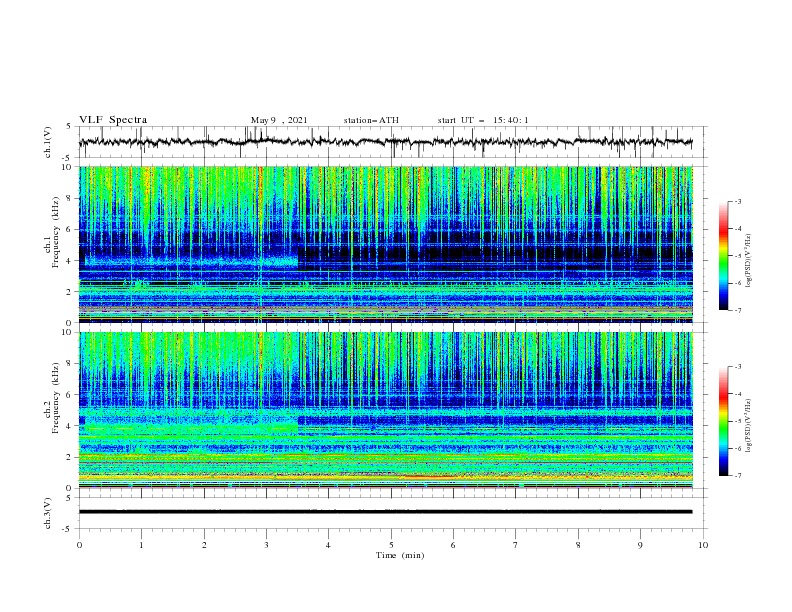
Task: Click time axis tick label '10'
Action: pos(703,545)
